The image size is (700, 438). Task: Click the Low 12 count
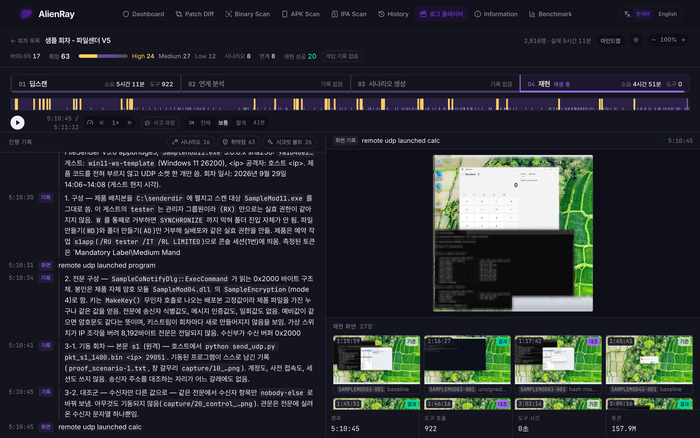[x=205, y=56]
